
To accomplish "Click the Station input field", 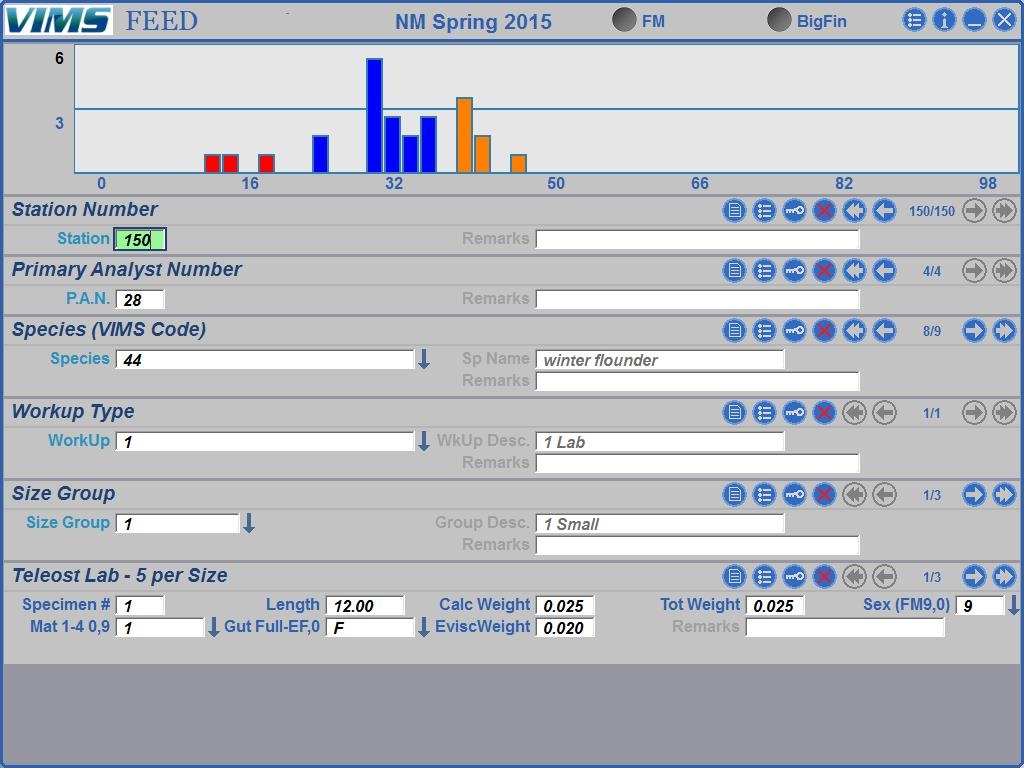I will click(140, 240).
